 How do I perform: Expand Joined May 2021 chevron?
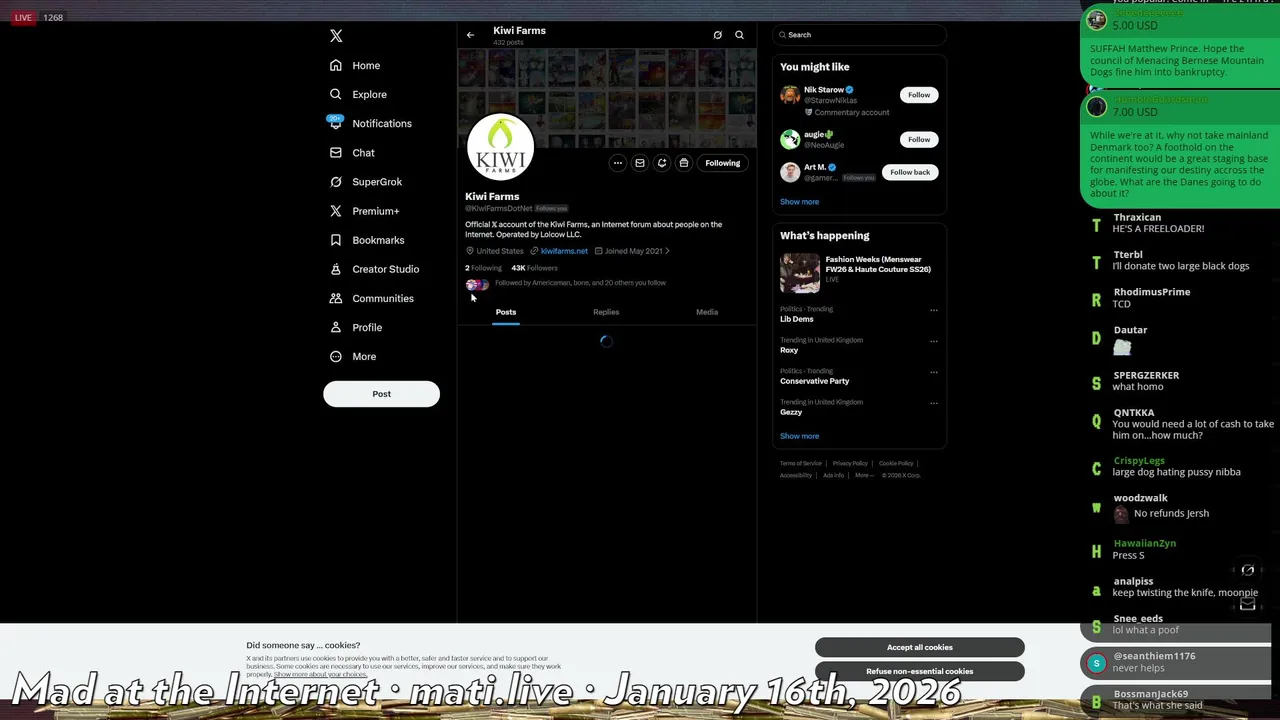coord(667,251)
